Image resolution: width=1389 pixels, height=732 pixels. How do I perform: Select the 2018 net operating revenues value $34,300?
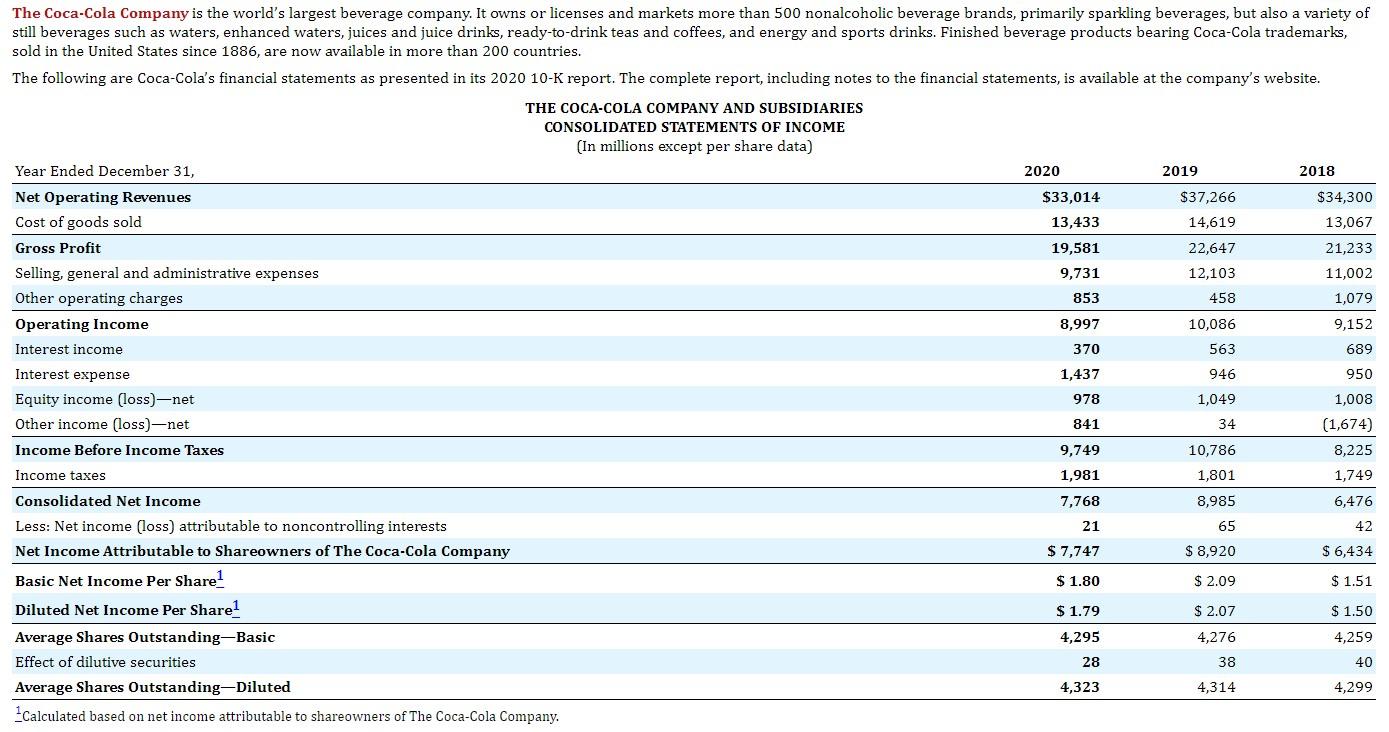[1345, 197]
